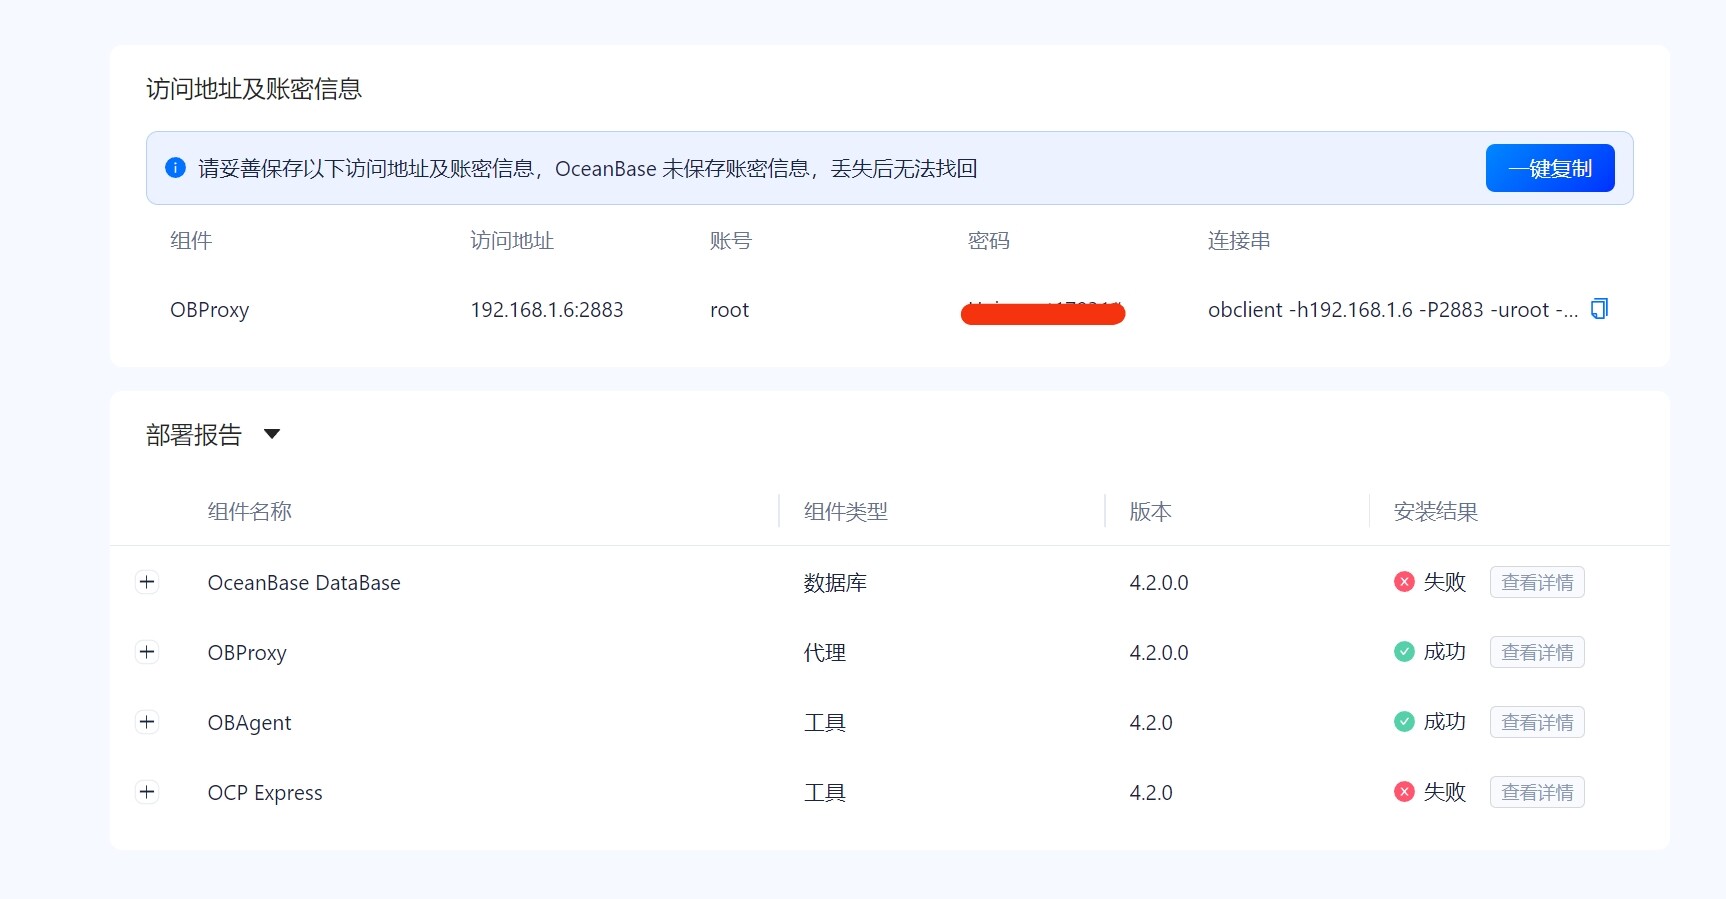The image size is (1726, 899).
Task: Expand the OBProxy deployment row
Action: pos(147,652)
